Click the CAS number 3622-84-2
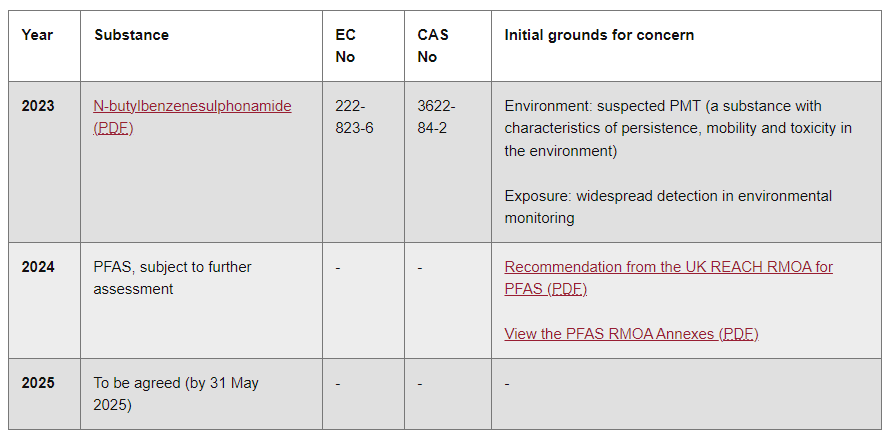This screenshot has width=889, height=441. (436, 117)
